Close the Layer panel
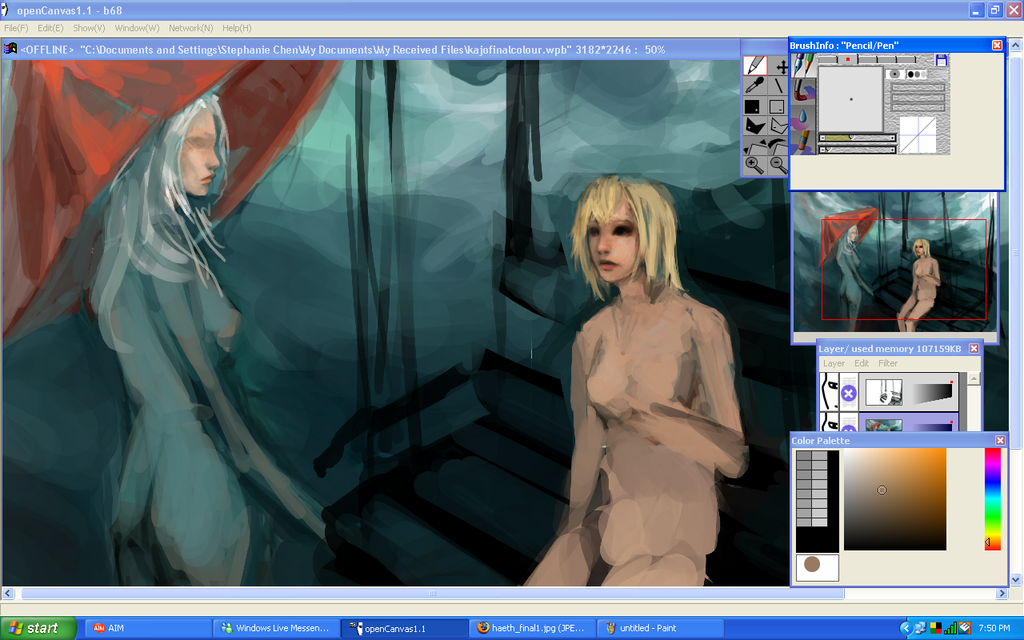1024x640 pixels. (973, 349)
